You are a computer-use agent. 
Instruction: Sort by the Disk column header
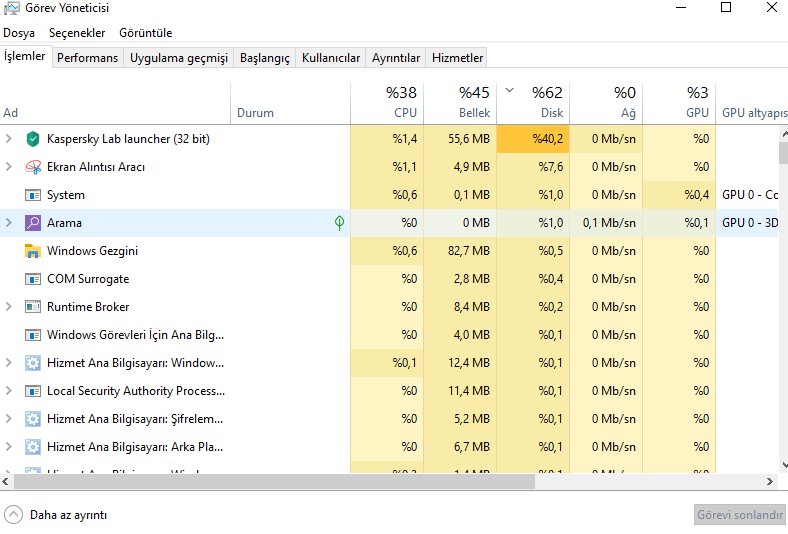(533, 103)
